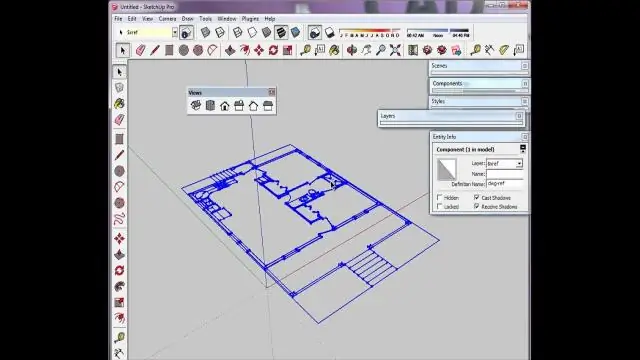
Task: Select the Eraser tool in top toolbar
Action: [x=140, y=50]
